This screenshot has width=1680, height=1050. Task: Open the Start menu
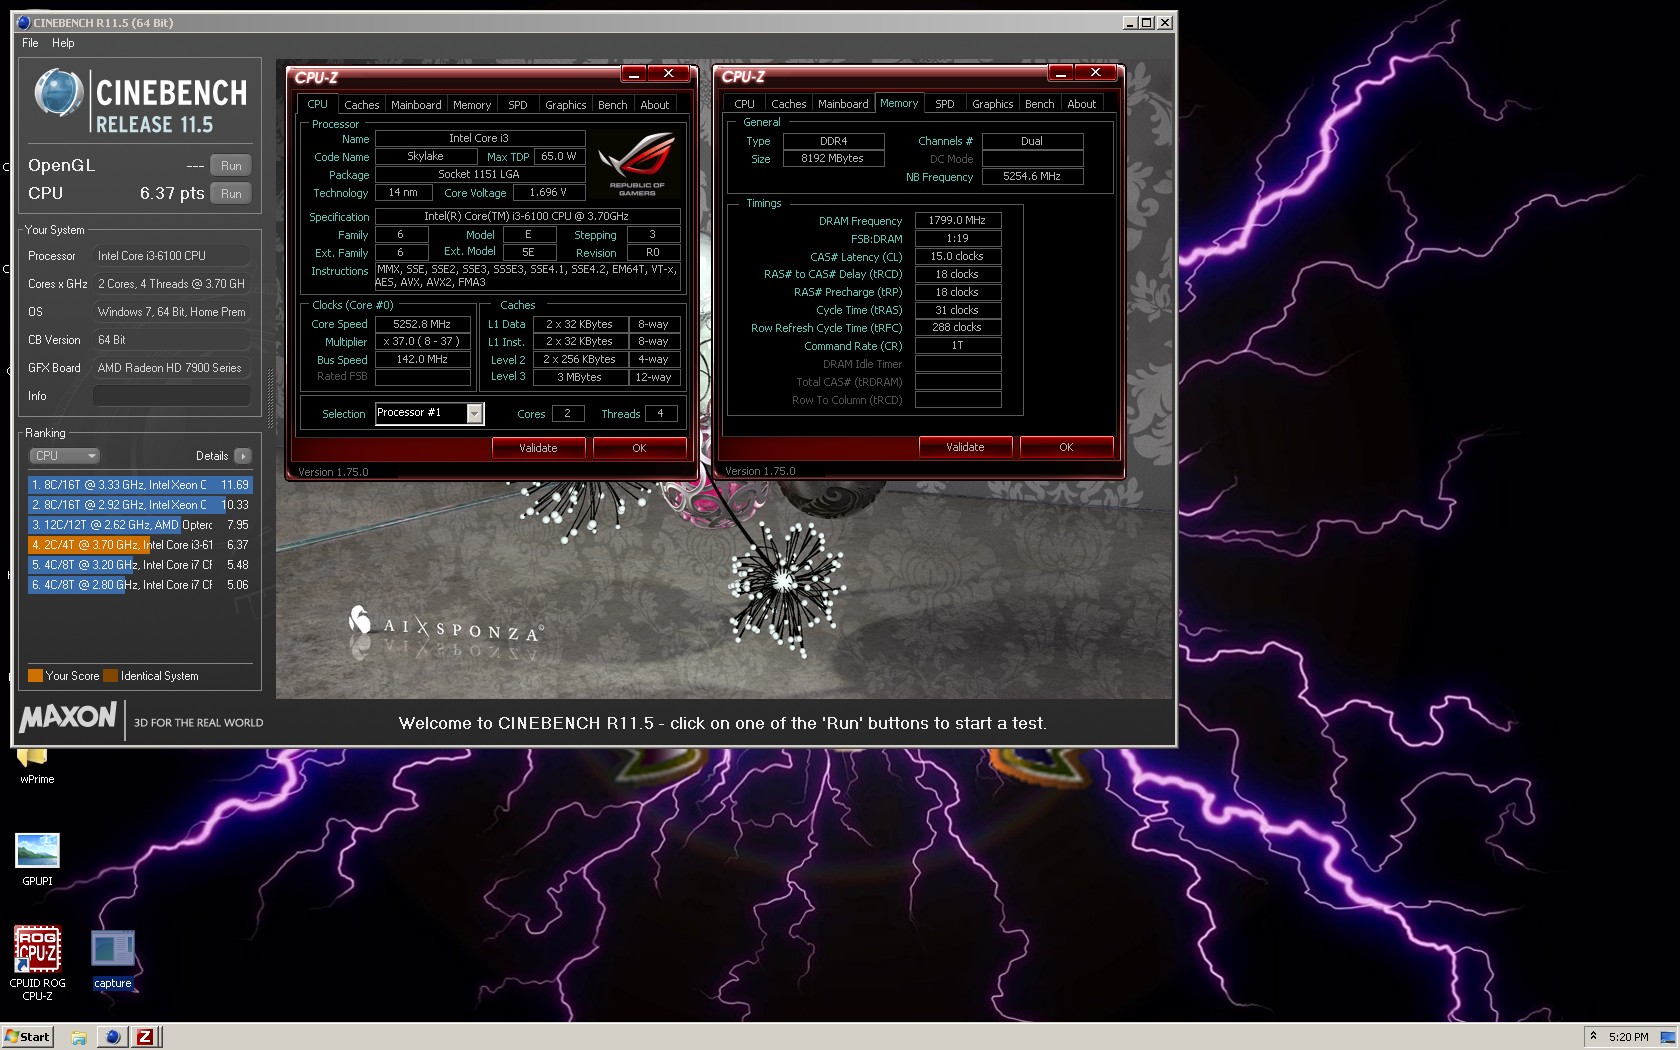[x=27, y=1037]
